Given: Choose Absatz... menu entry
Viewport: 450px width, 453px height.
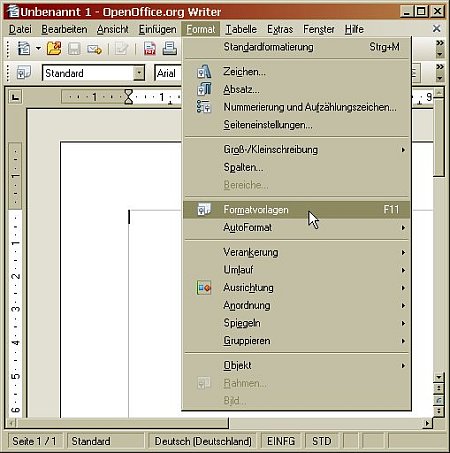Looking at the screenshot, I should click(x=297, y=90).
